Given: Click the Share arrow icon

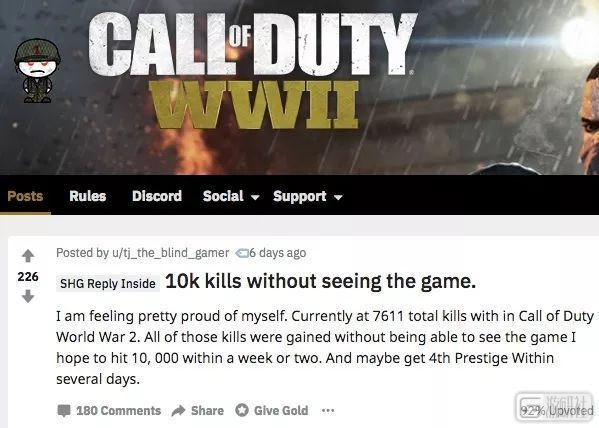Looking at the screenshot, I should [x=178, y=411].
